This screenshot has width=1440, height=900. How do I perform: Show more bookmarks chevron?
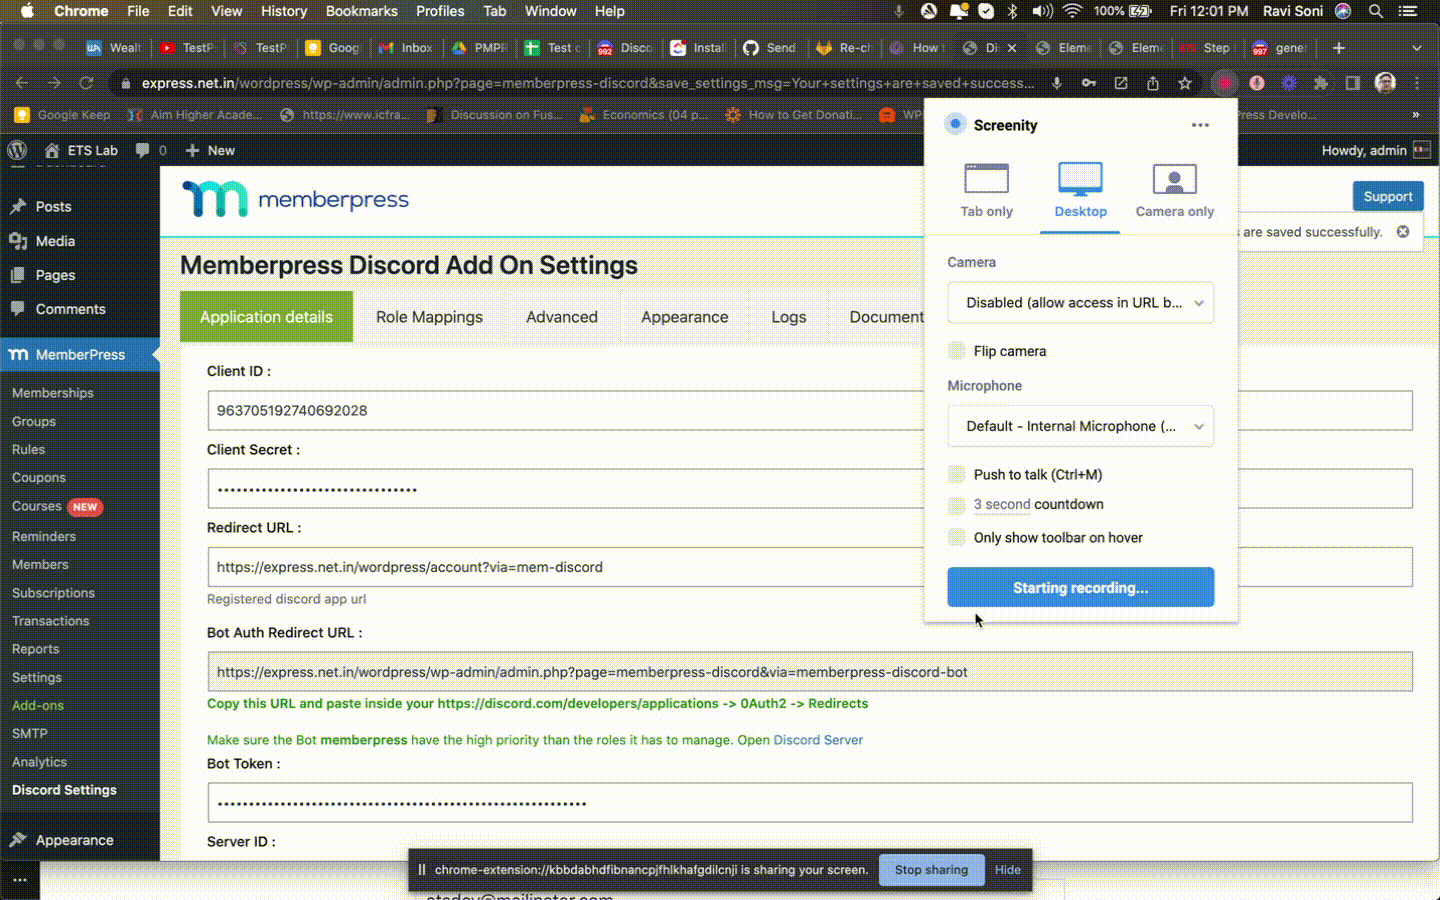1416,115
